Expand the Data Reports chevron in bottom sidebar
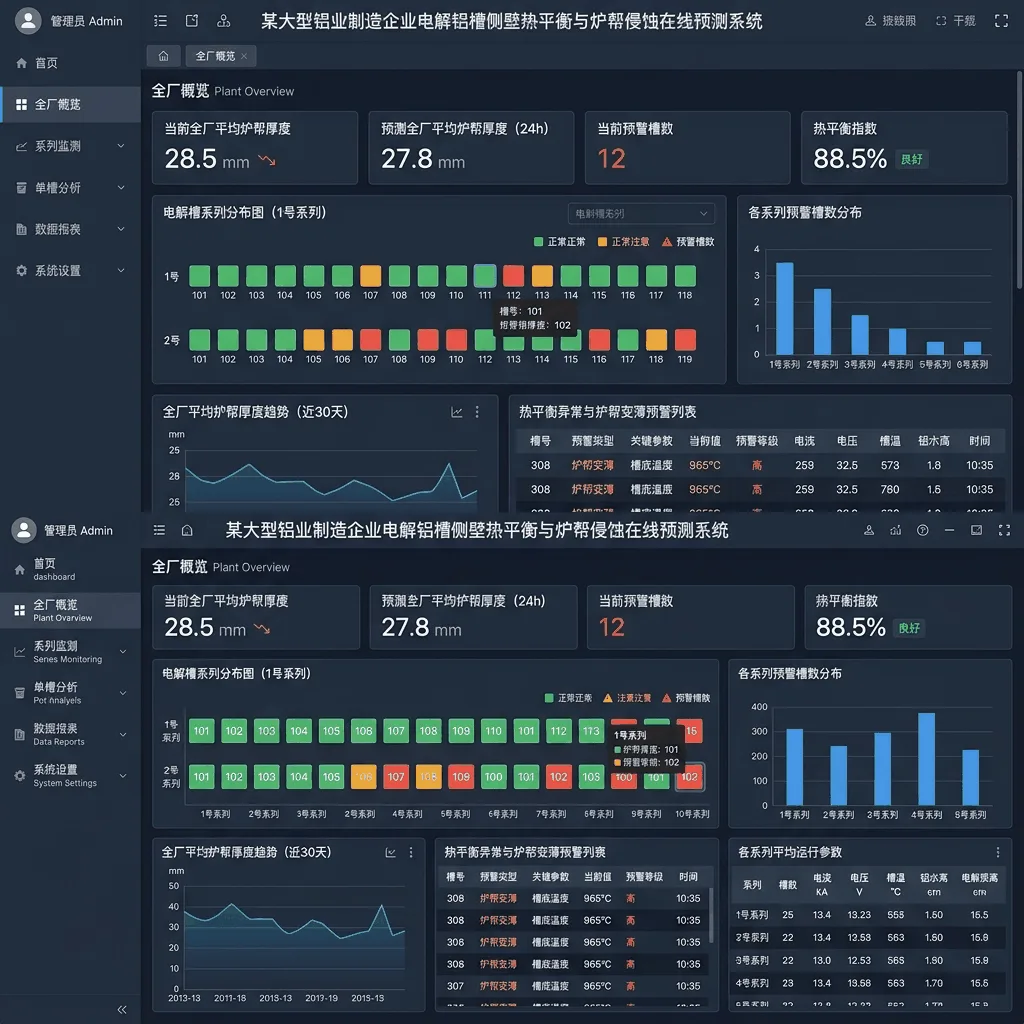This screenshot has height=1024, width=1024. point(123,734)
